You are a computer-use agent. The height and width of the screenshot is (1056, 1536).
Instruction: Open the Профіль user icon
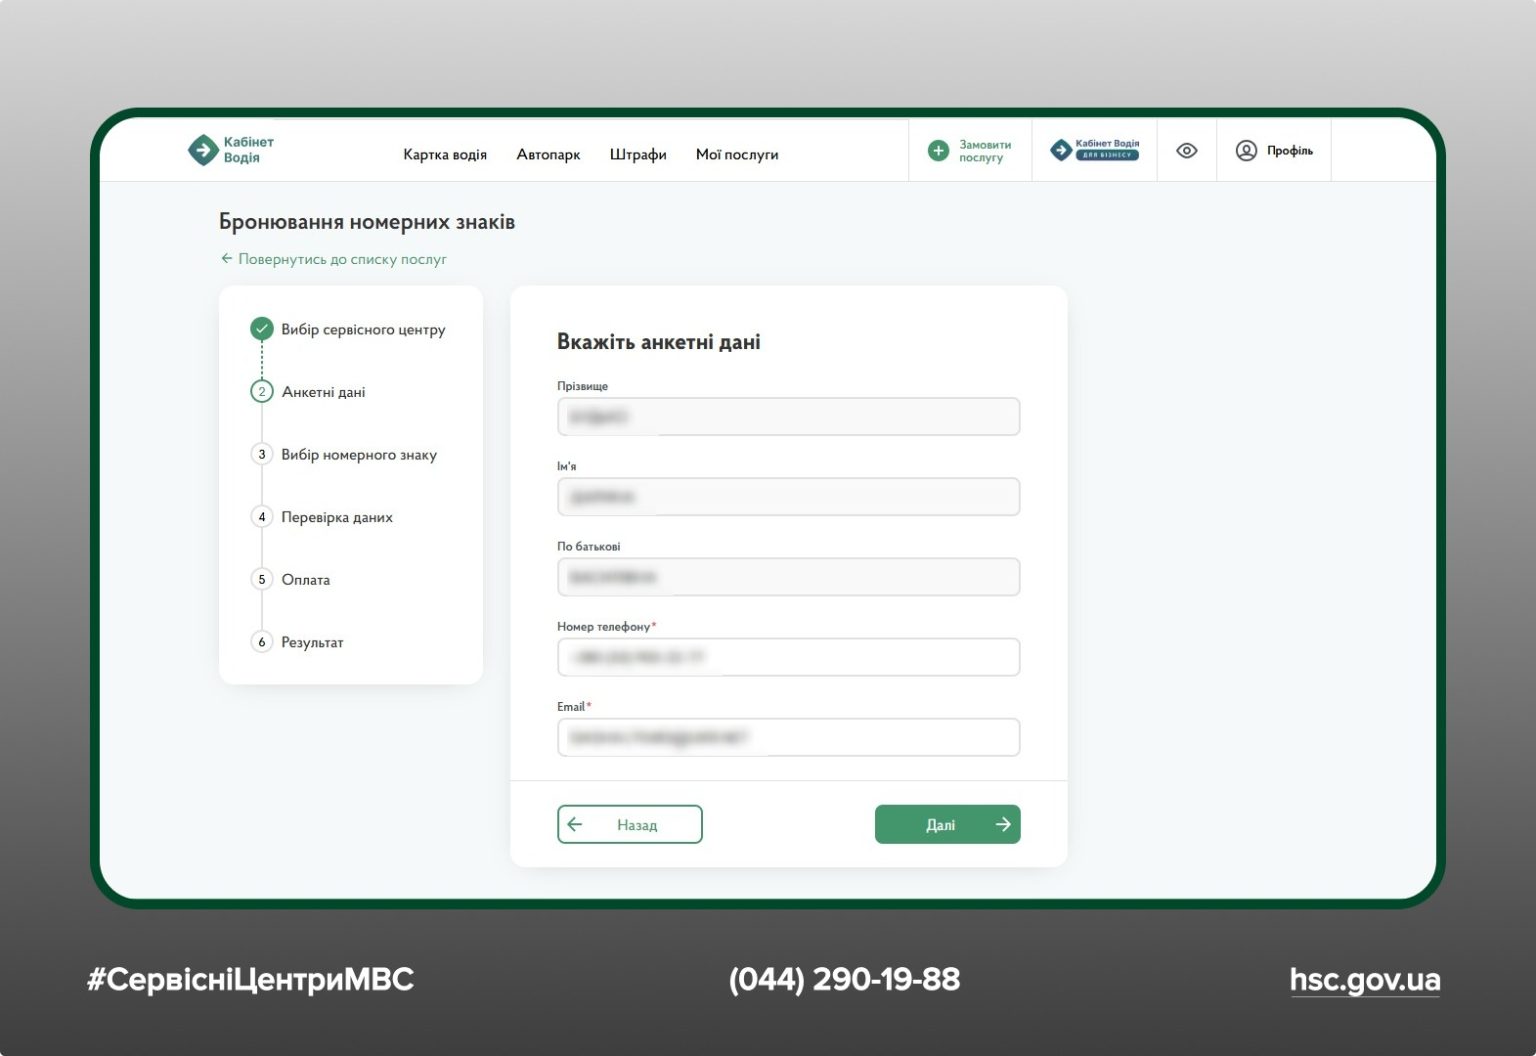click(x=1246, y=151)
